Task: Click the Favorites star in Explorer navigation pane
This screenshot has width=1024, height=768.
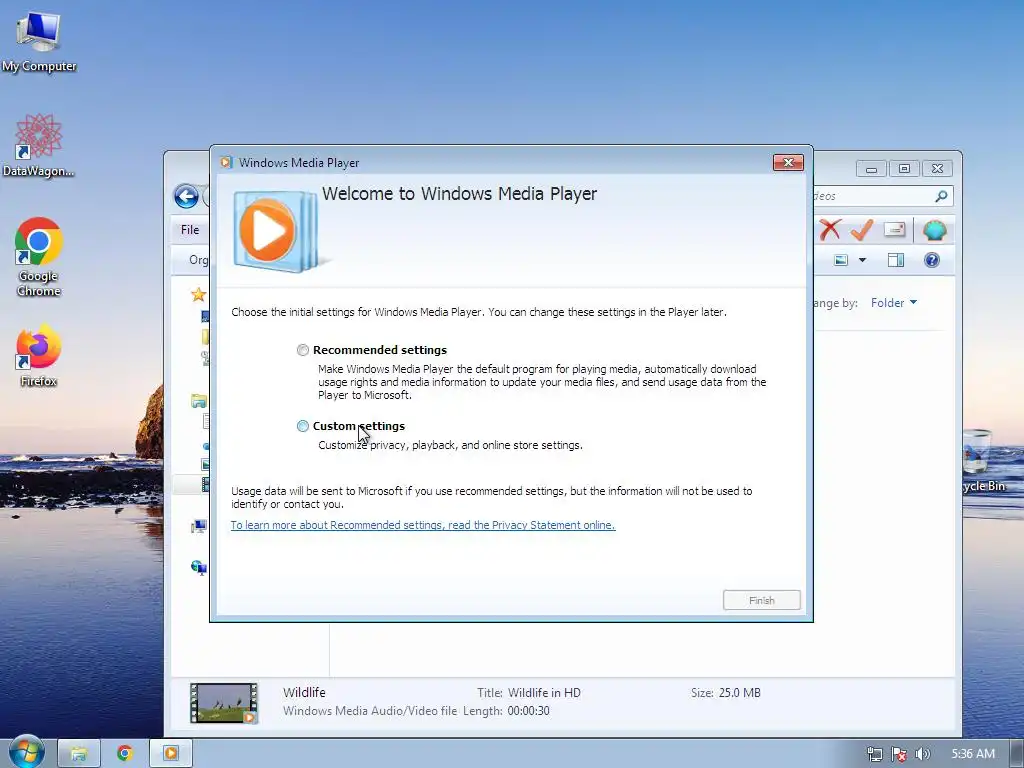Action: click(198, 295)
